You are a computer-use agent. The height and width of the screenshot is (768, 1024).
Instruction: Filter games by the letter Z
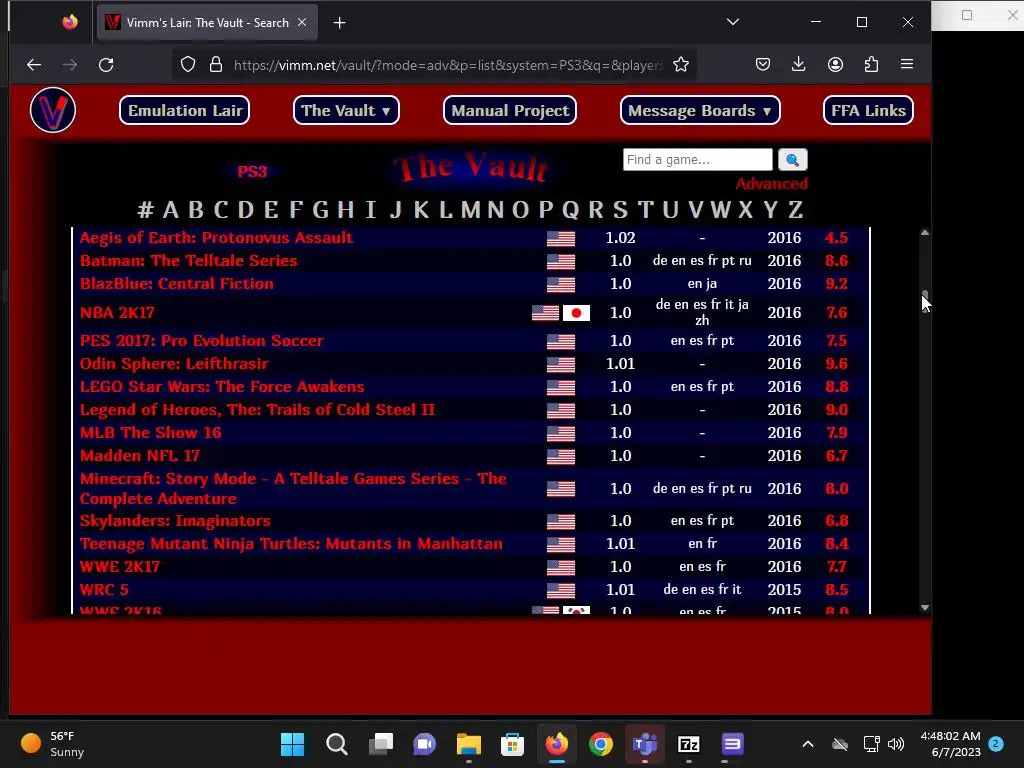click(x=795, y=210)
